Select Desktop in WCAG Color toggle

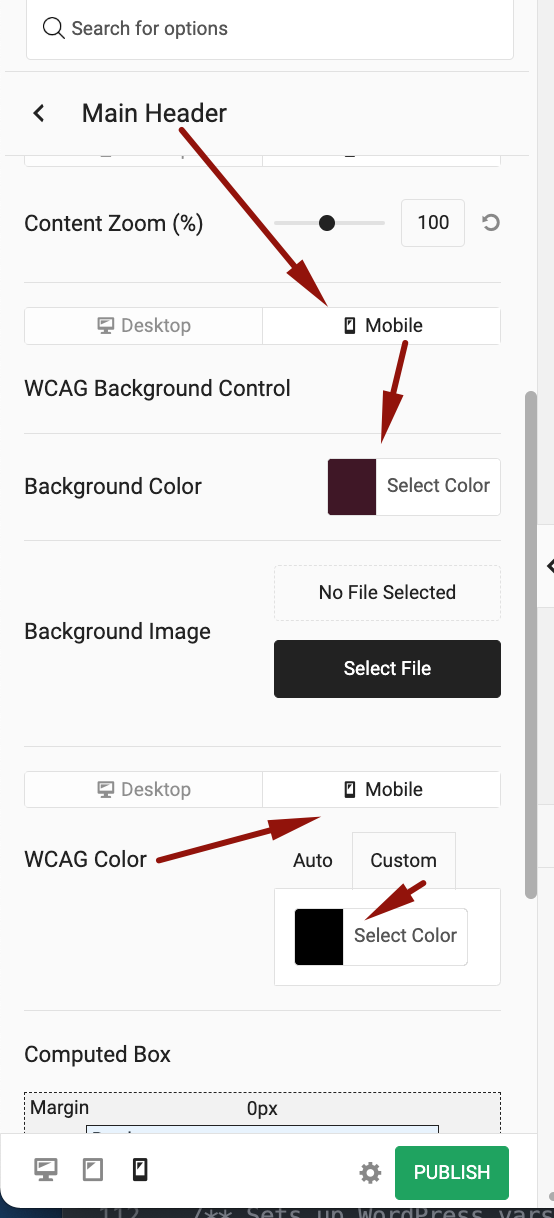click(x=143, y=790)
